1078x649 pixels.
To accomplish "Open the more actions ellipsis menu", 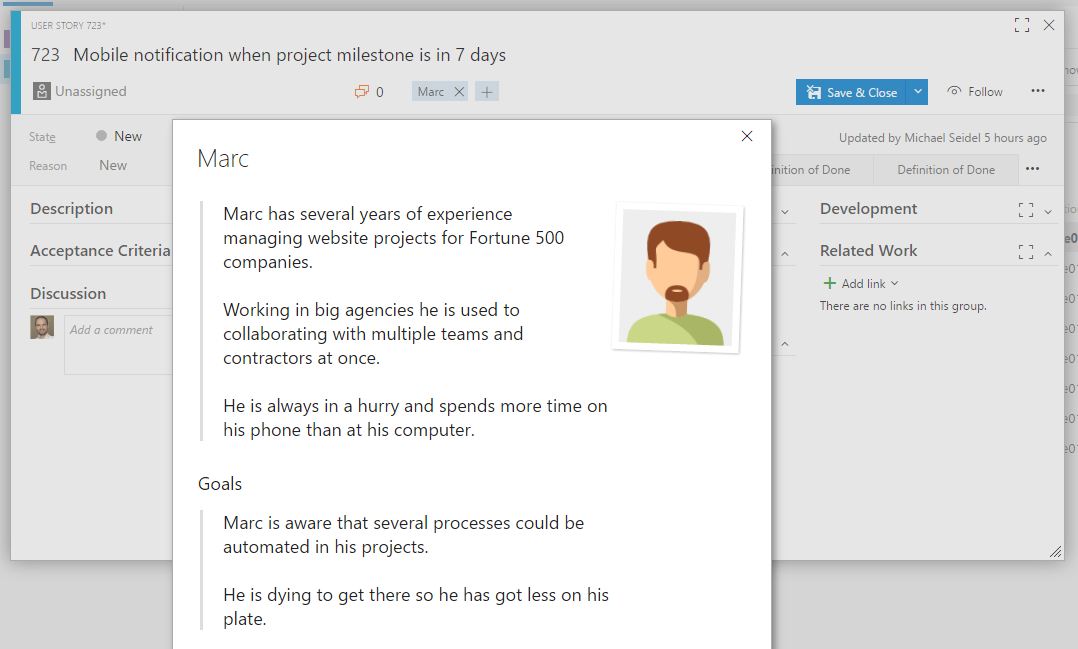I will click(x=1038, y=91).
